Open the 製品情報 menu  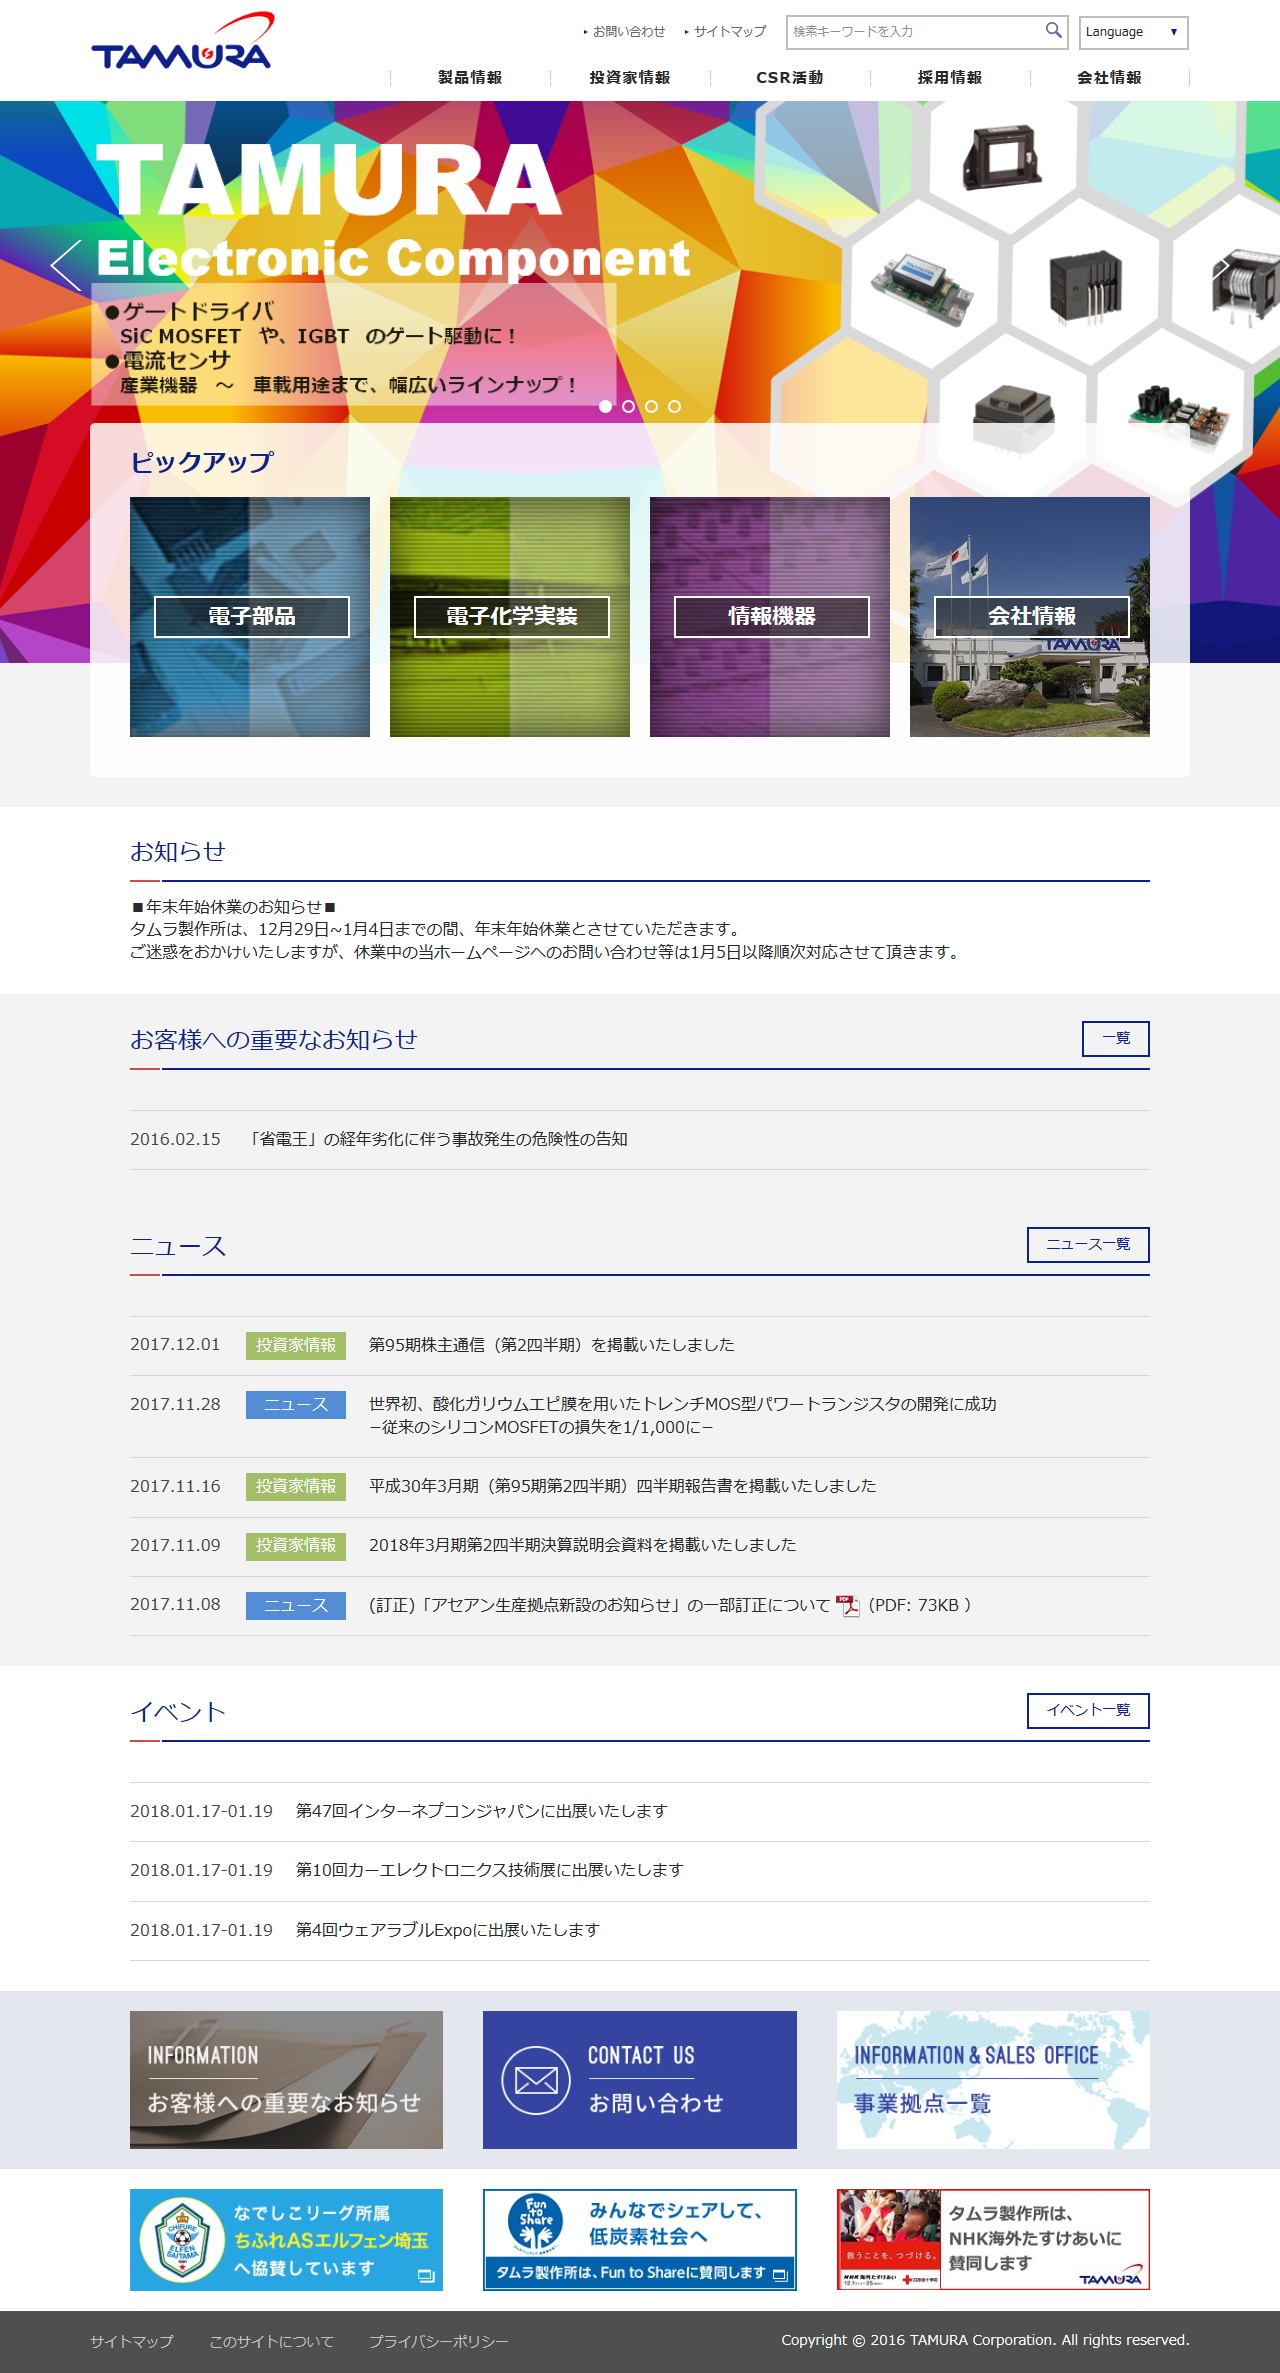[470, 77]
